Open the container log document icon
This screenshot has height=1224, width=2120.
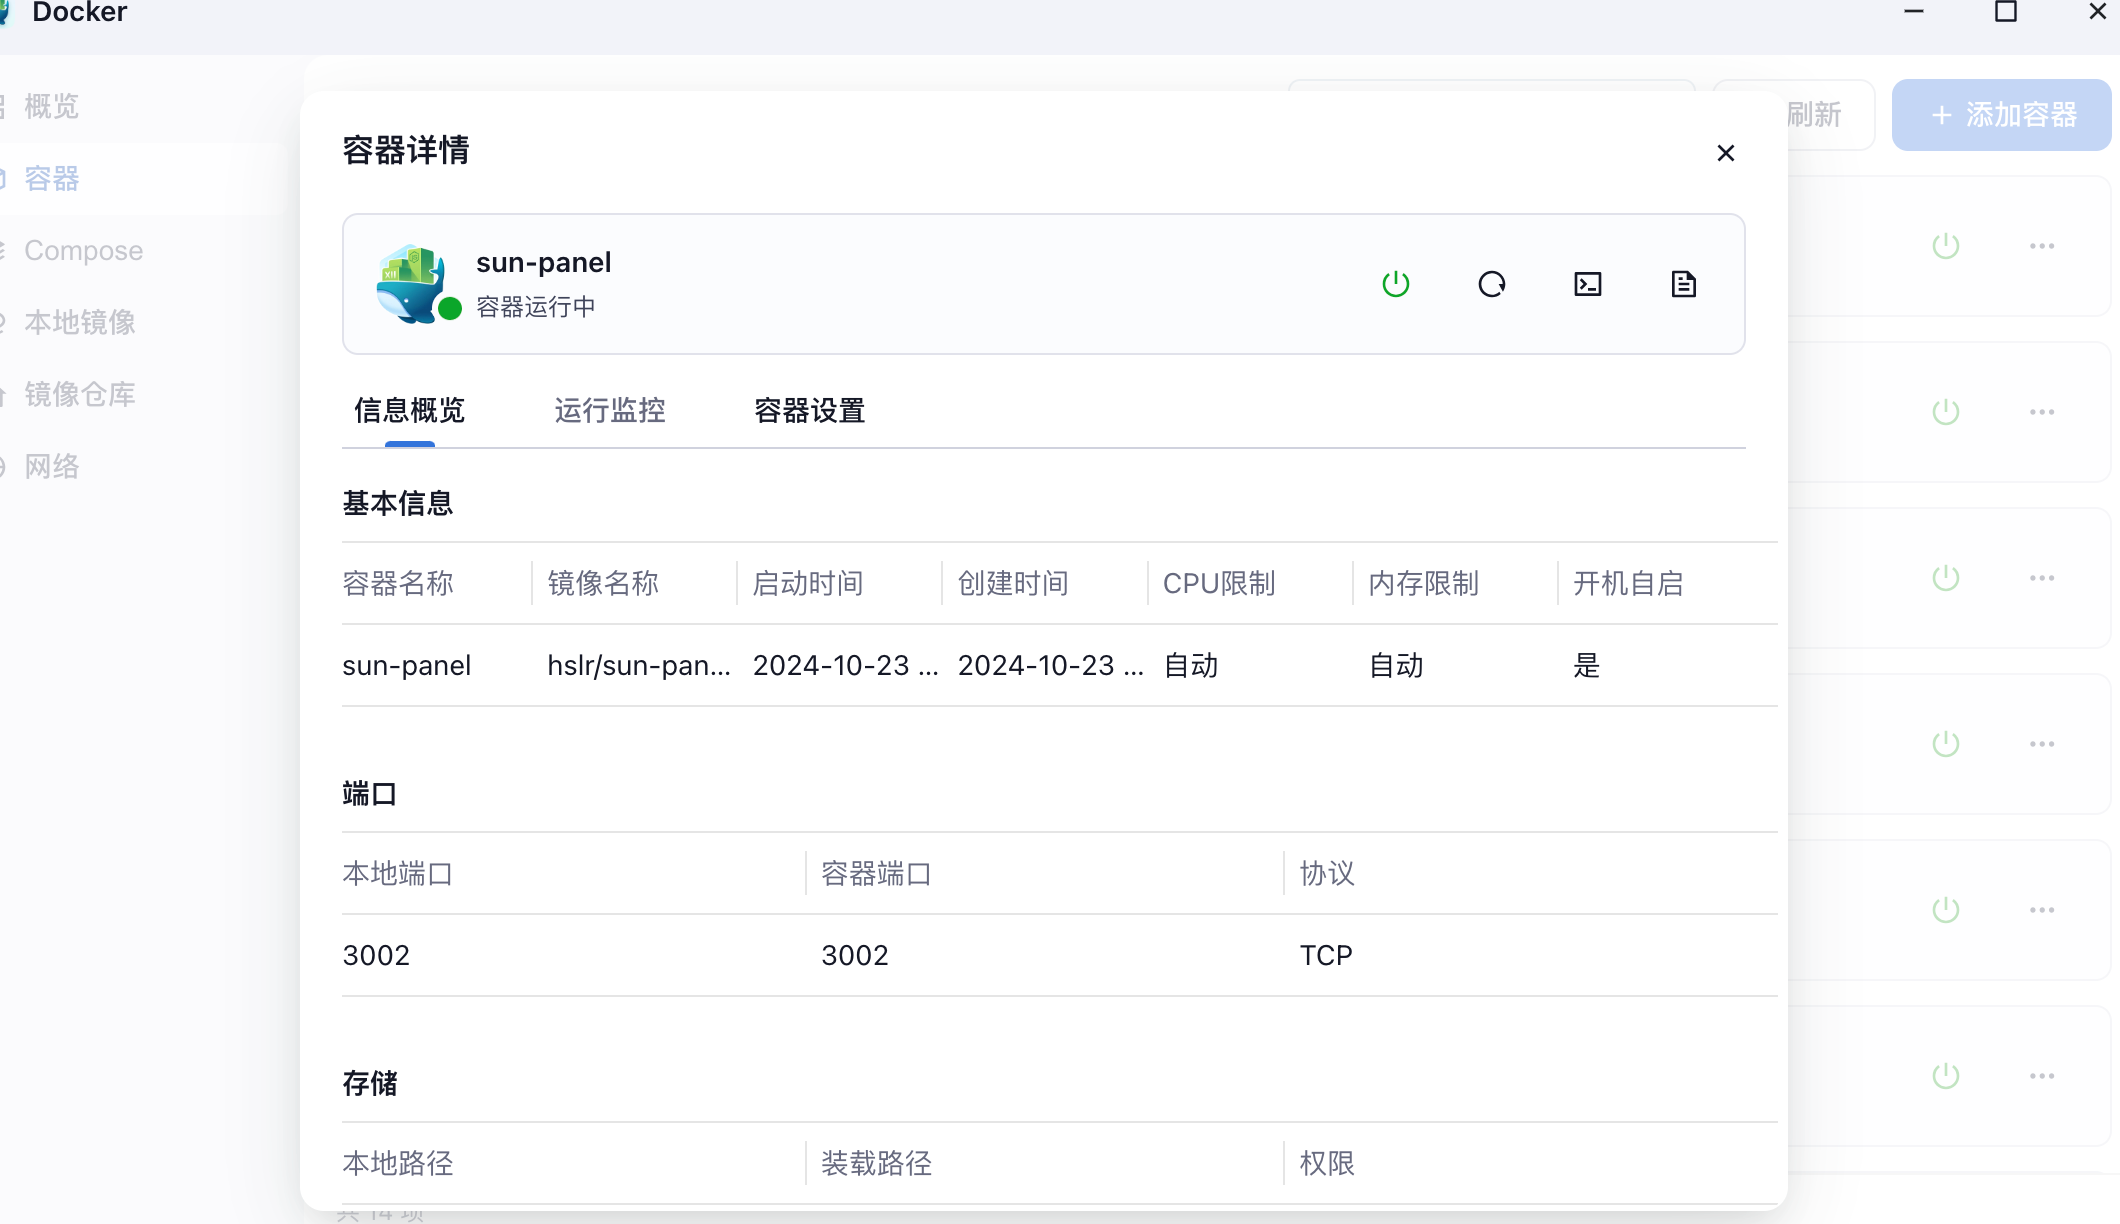pos(1683,284)
